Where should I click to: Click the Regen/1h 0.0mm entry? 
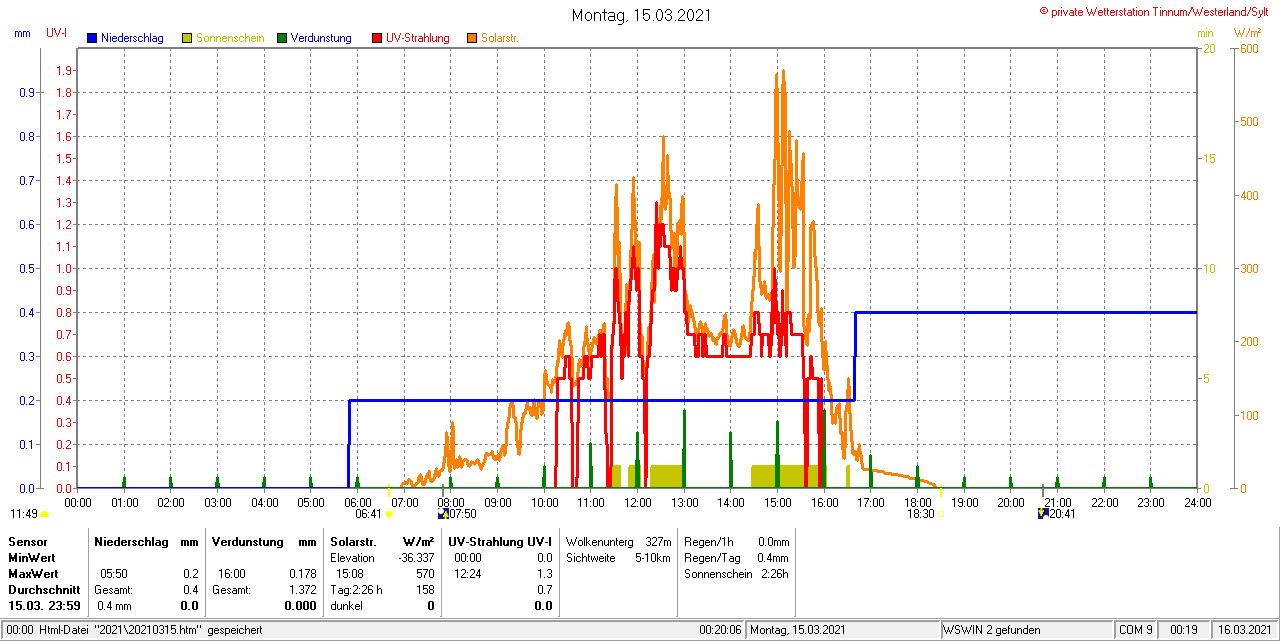pos(736,541)
